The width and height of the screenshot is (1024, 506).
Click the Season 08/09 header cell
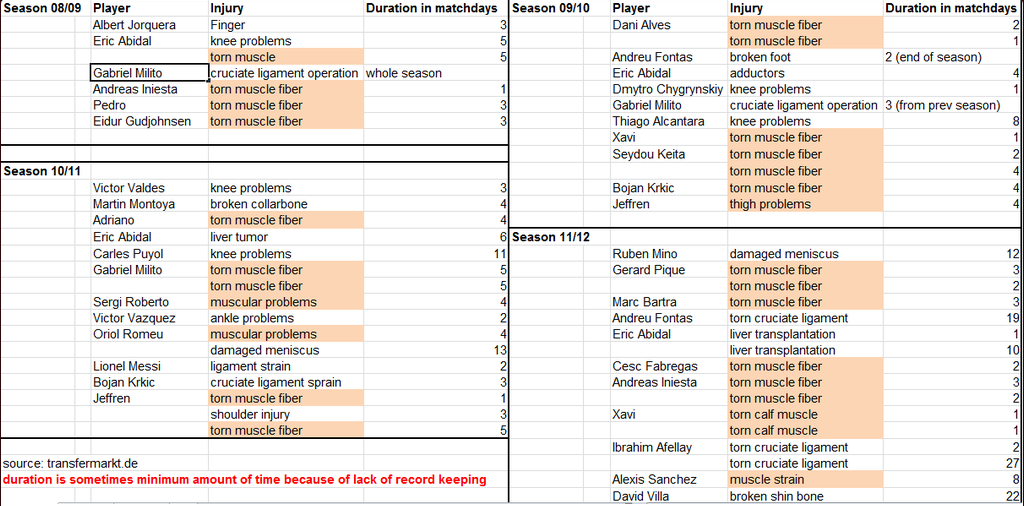(x=45, y=8)
